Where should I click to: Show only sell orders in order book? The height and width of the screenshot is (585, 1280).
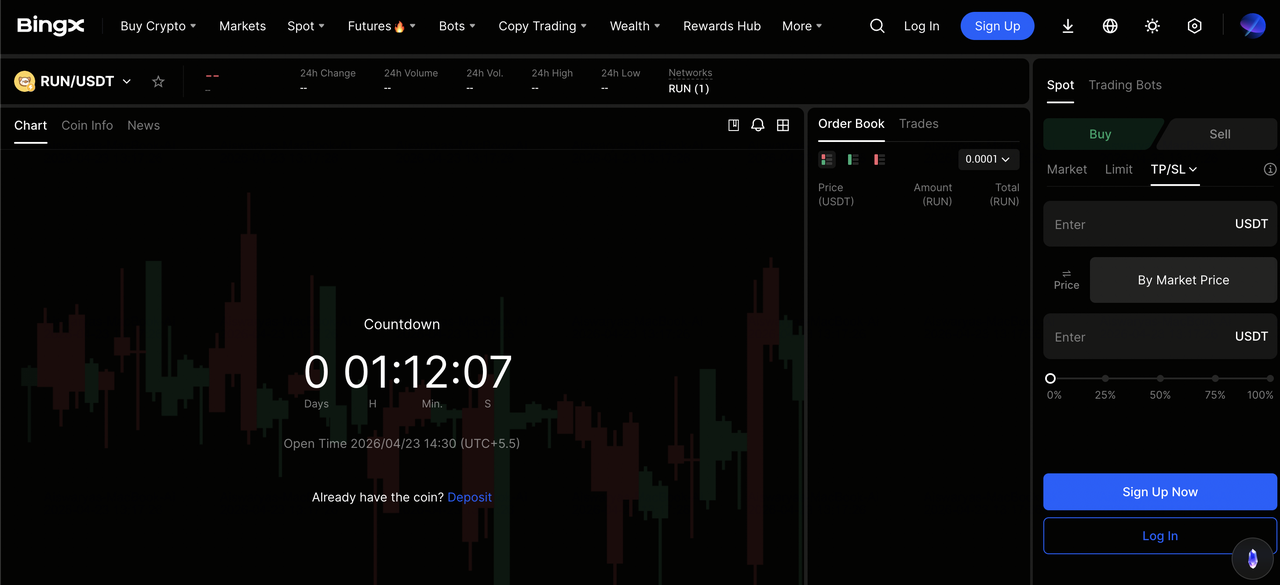pyautogui.click(x=879, y=159)
